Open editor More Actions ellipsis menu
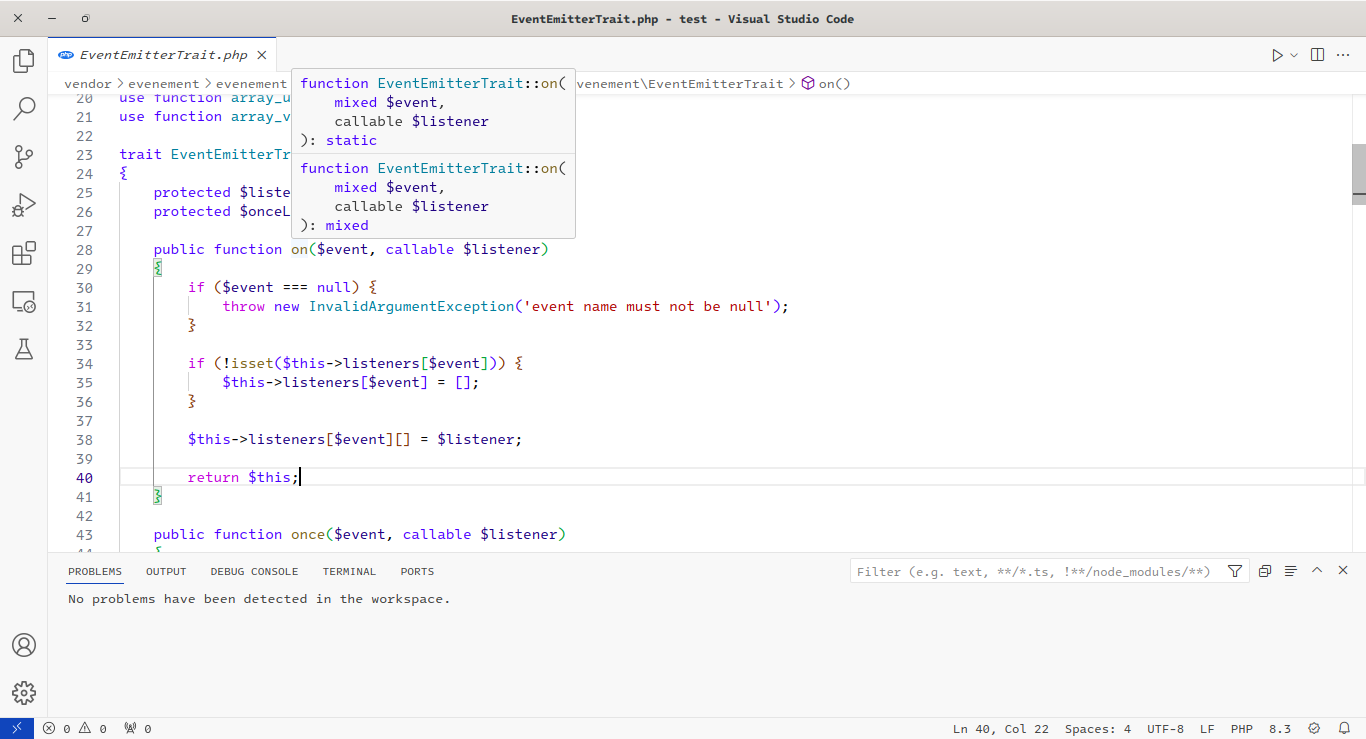Screen dimensions: 1366x739 point(1343,55)
